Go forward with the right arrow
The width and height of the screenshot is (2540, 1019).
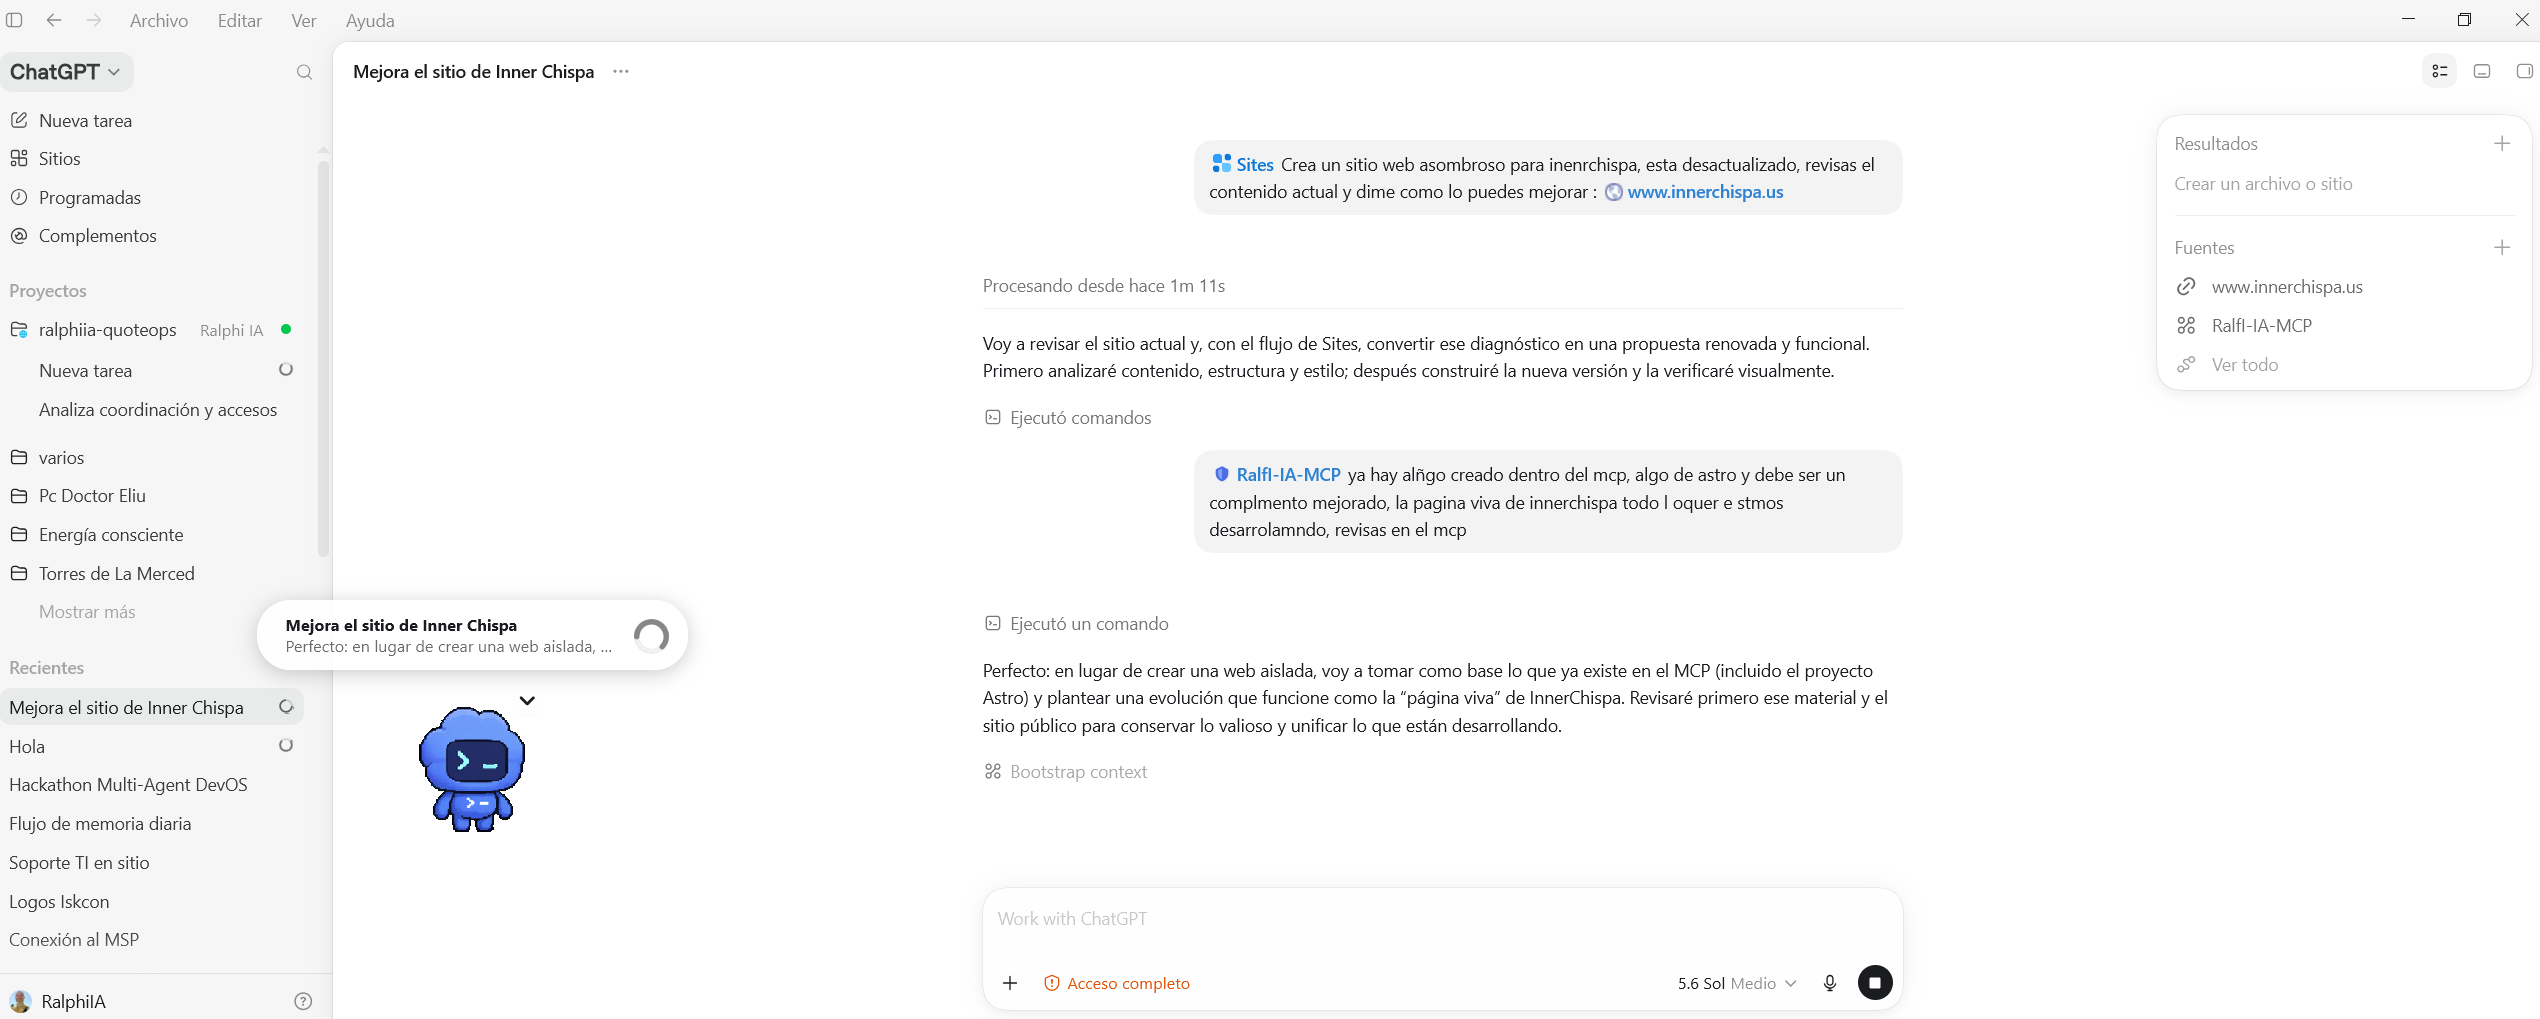pyautogui.click(x=94, y=20)
